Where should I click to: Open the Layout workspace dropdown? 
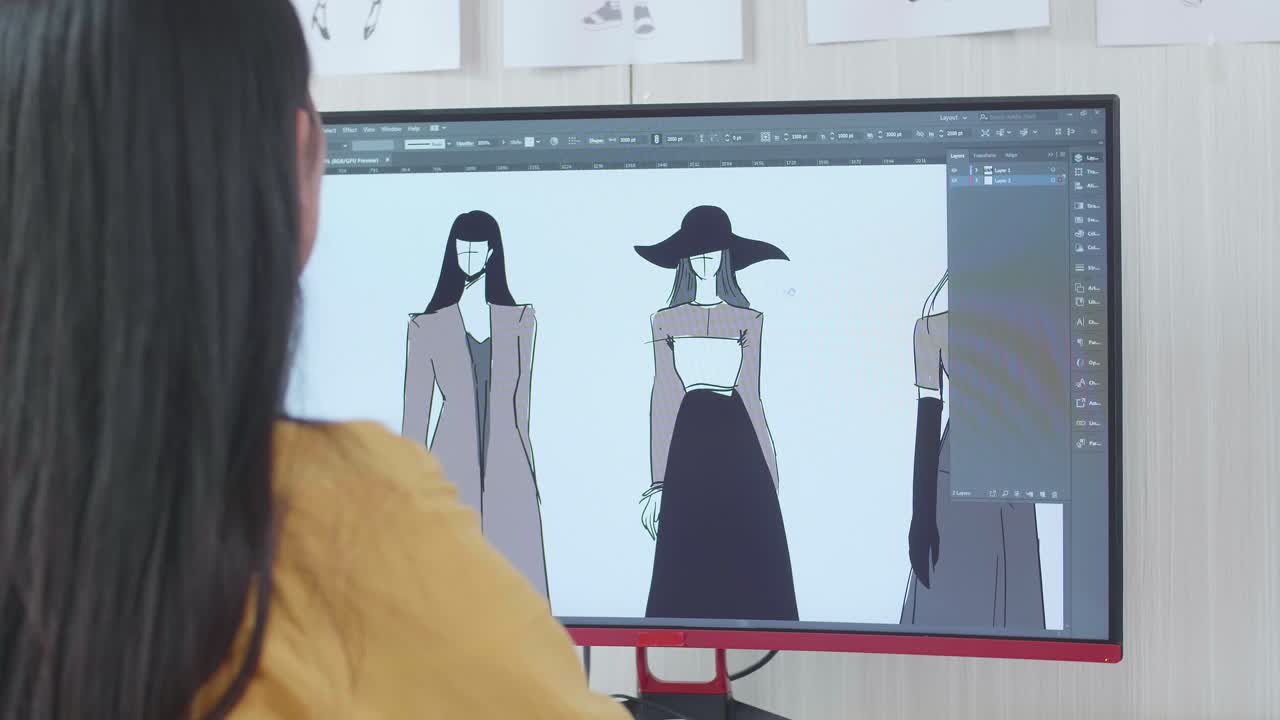point(953,118)
